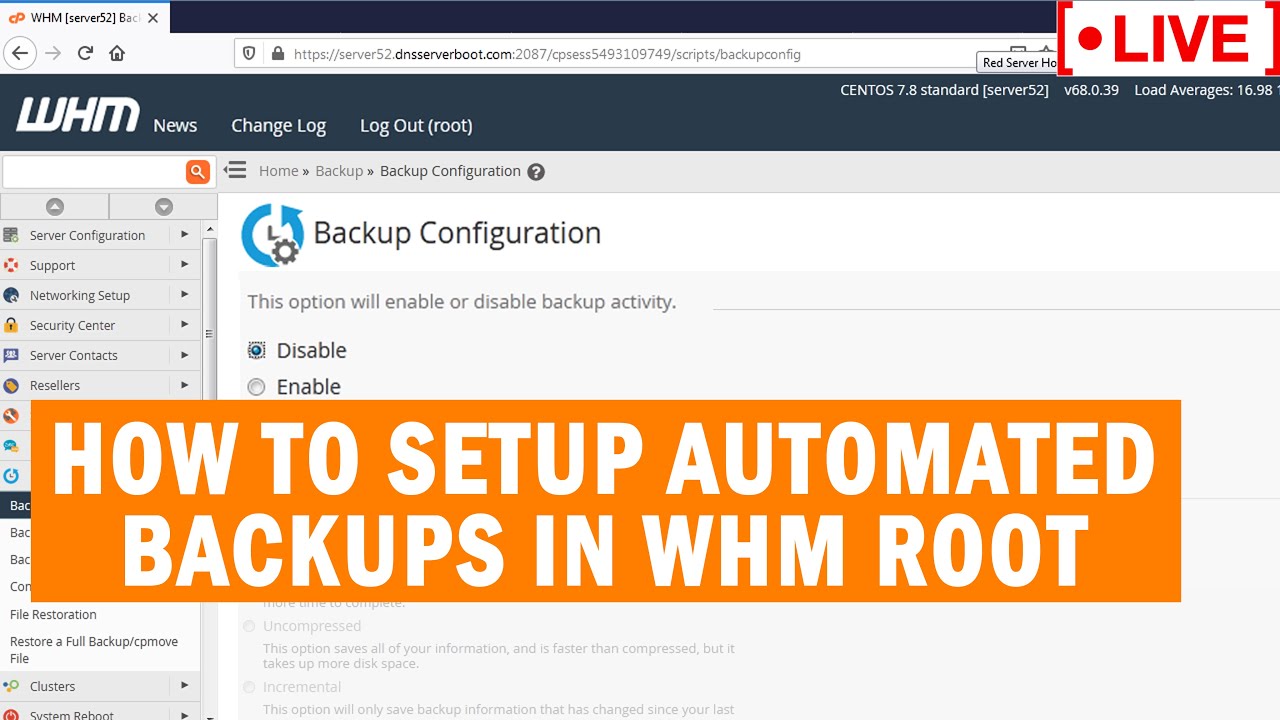The image size is (1280, 720).
Task: Click the sidebar collapse-all up arrow button
Action: coord(55,206)
